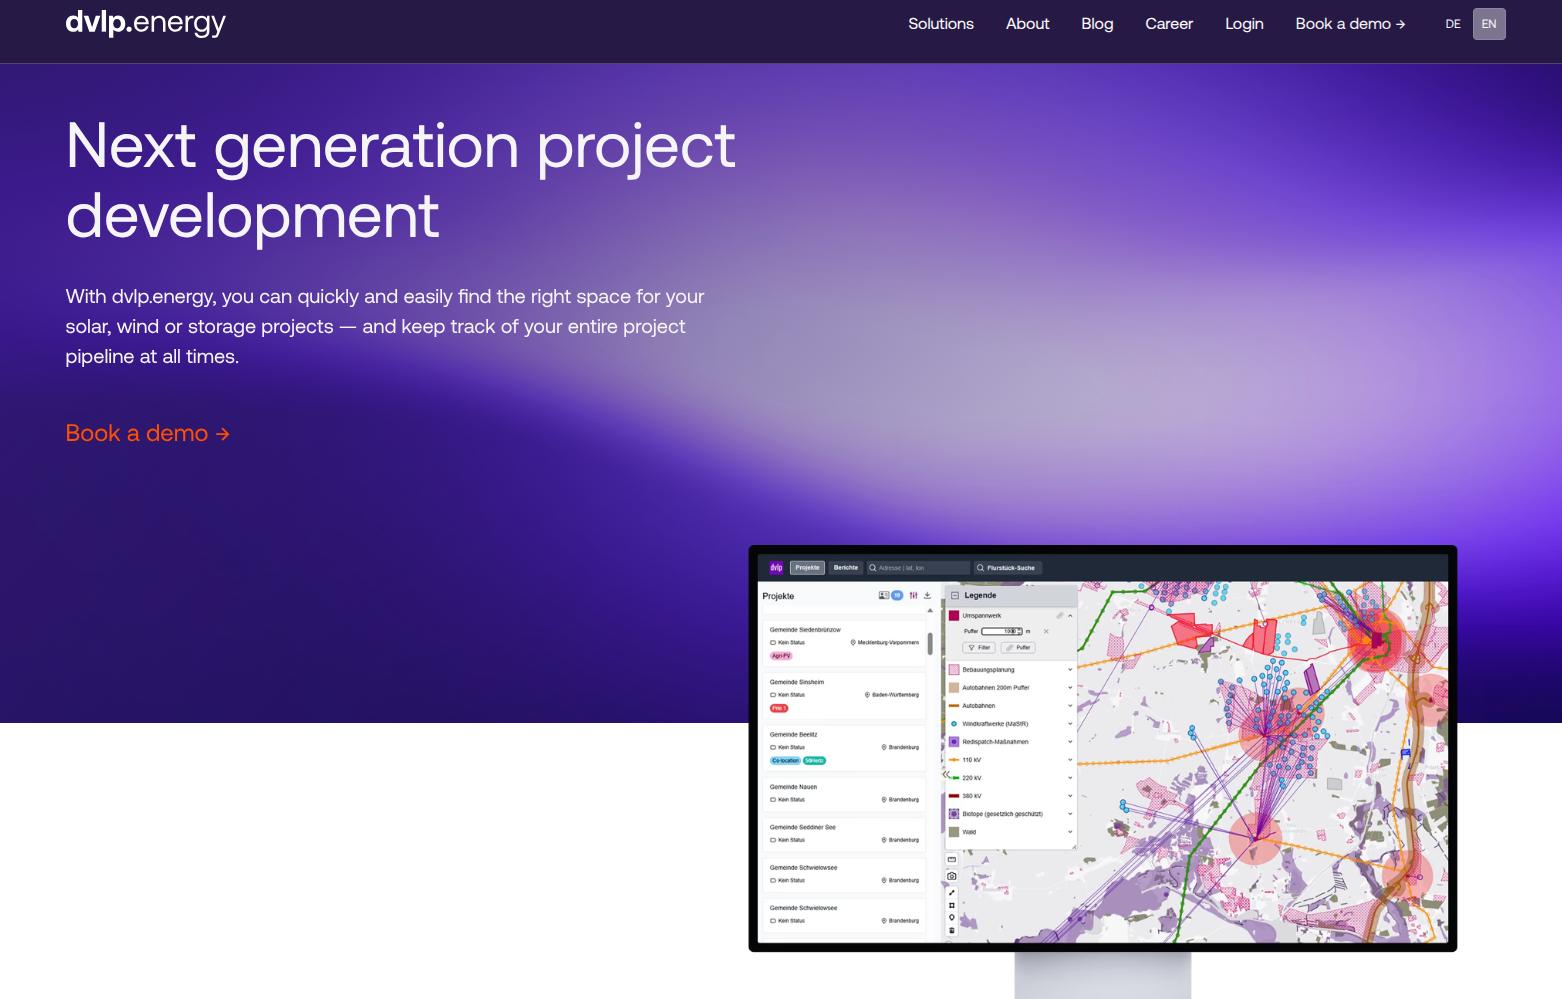Click the Puffer button under Umspannwerk

[x=1018, y=647]
